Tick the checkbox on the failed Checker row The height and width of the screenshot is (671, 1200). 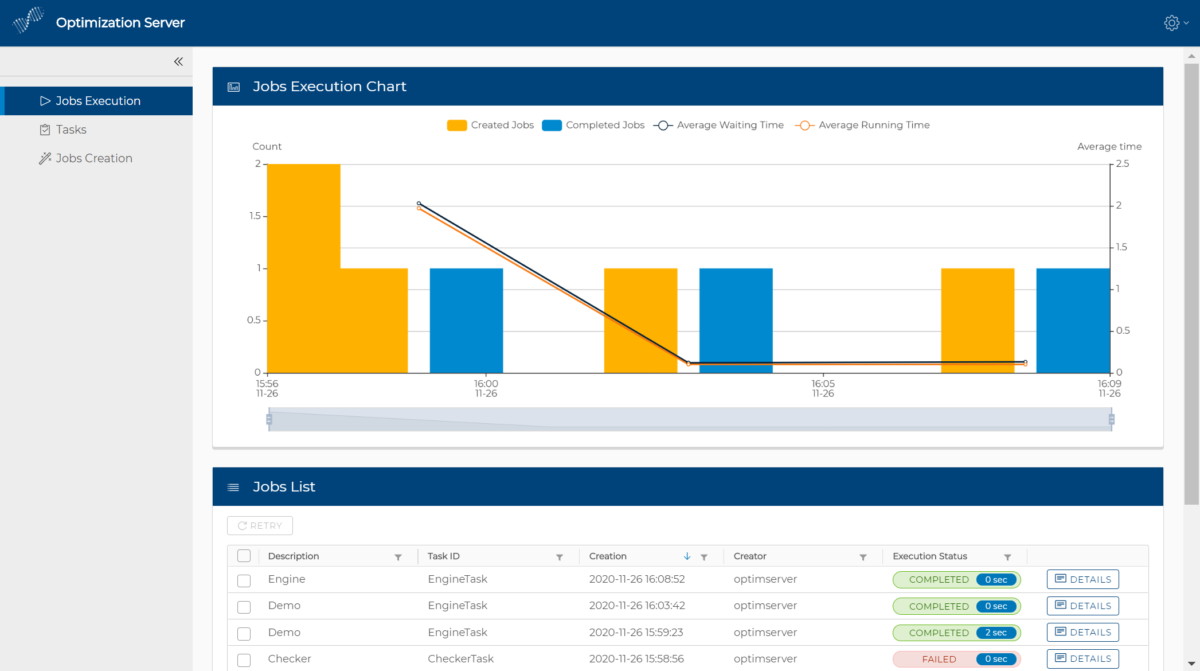[243, 658]
